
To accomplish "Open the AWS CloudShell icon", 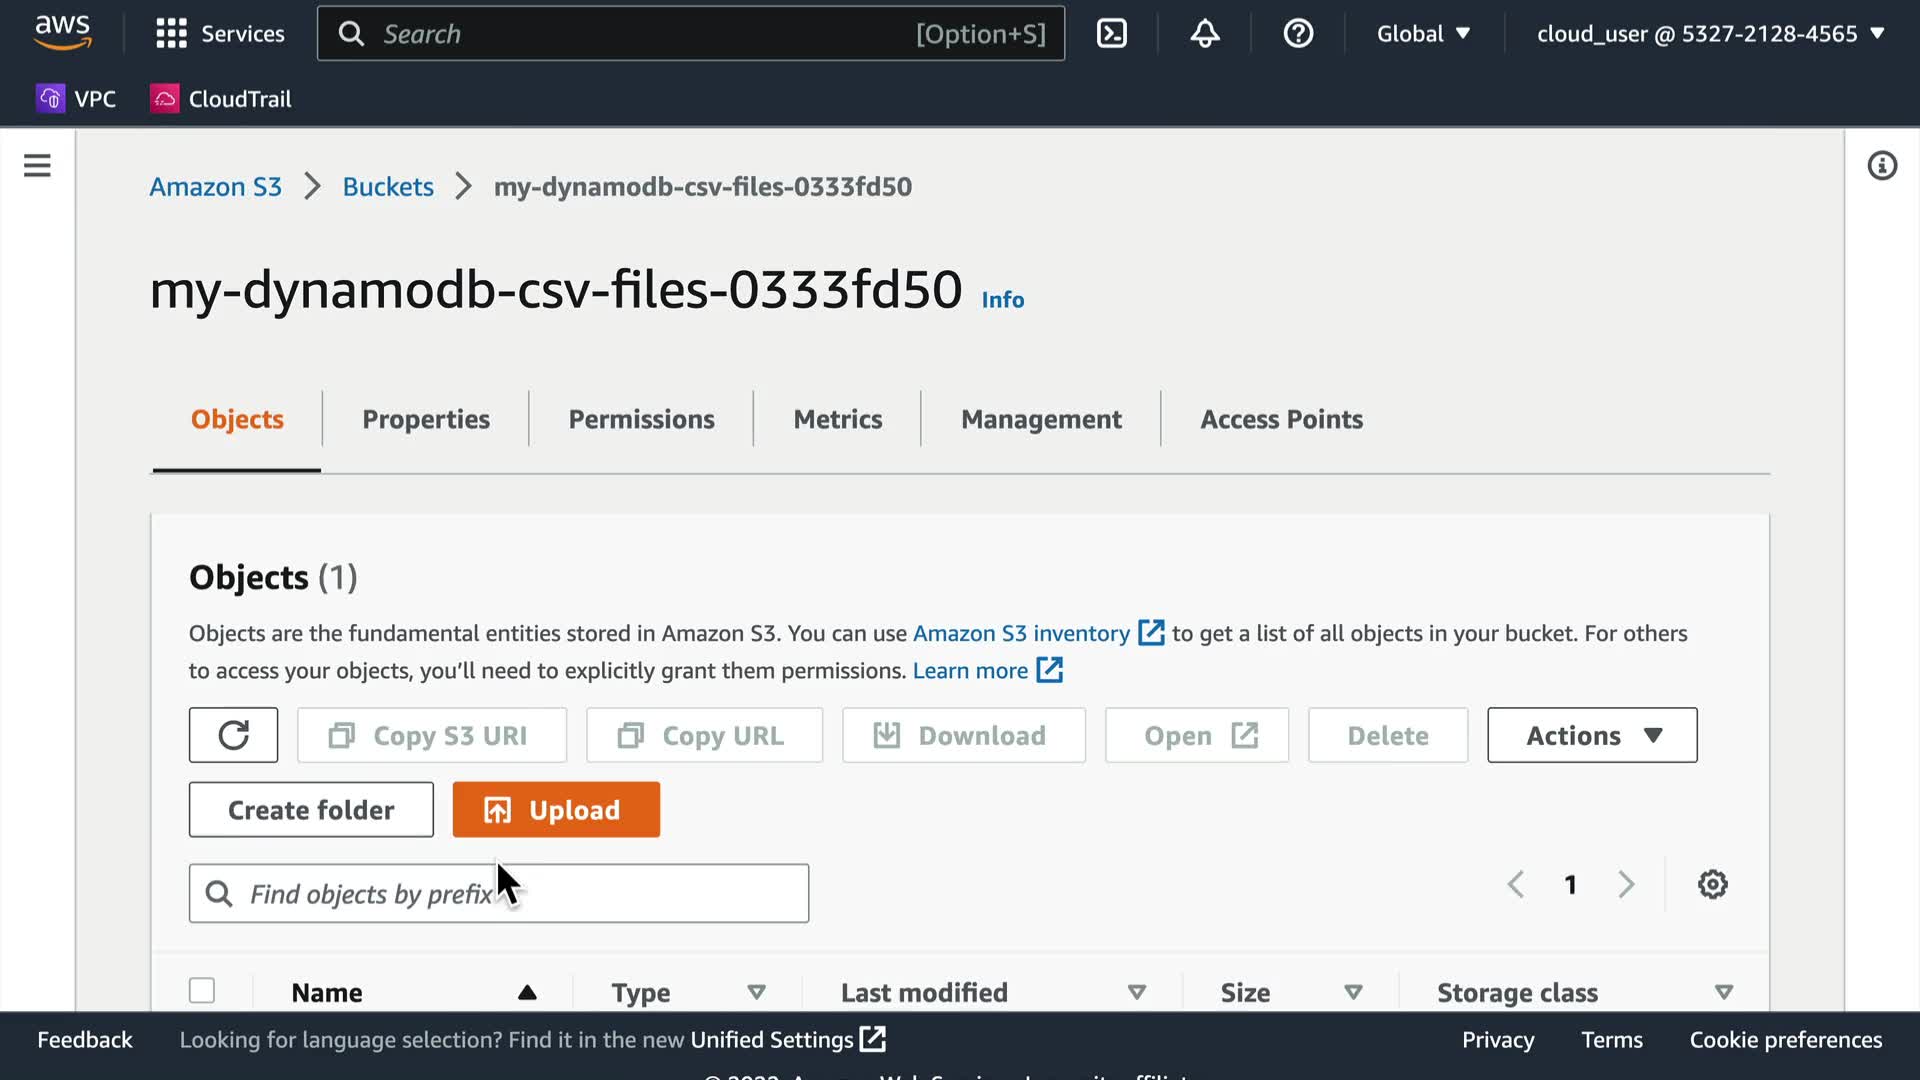I will (x=1111, y=34).
